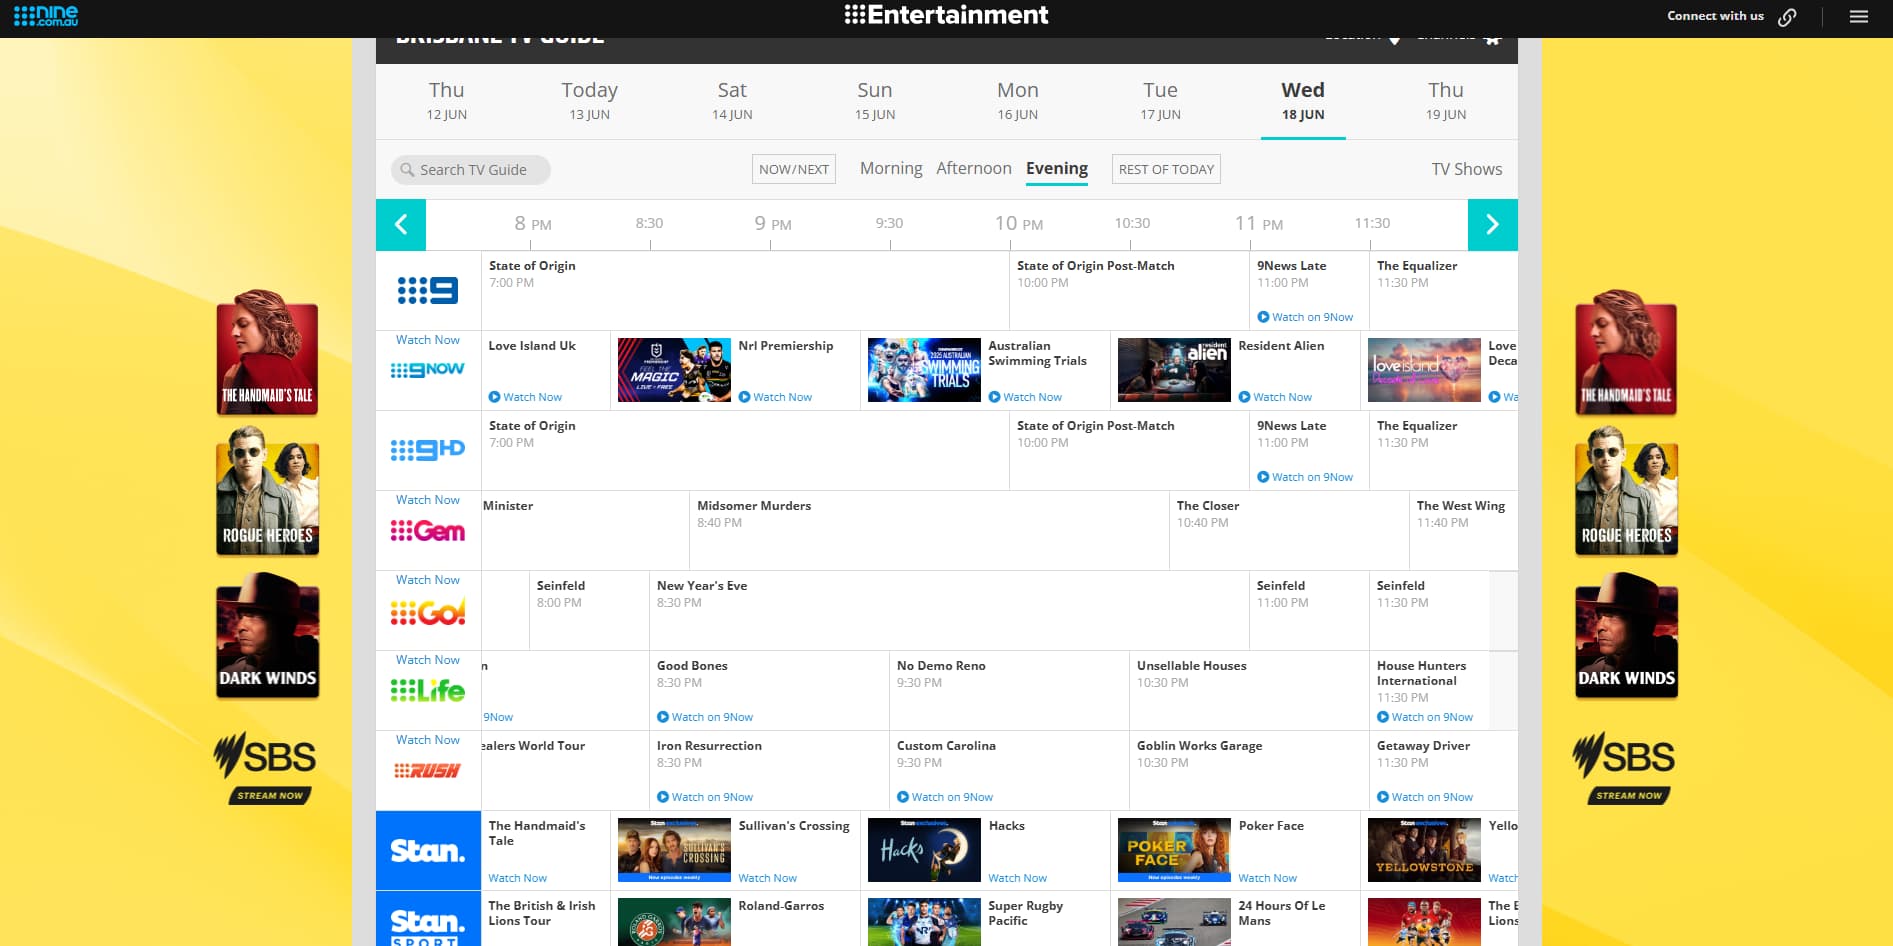Open New Year's Eve 8:30 PM listing
1893x946 pixels.
point(949,610)
